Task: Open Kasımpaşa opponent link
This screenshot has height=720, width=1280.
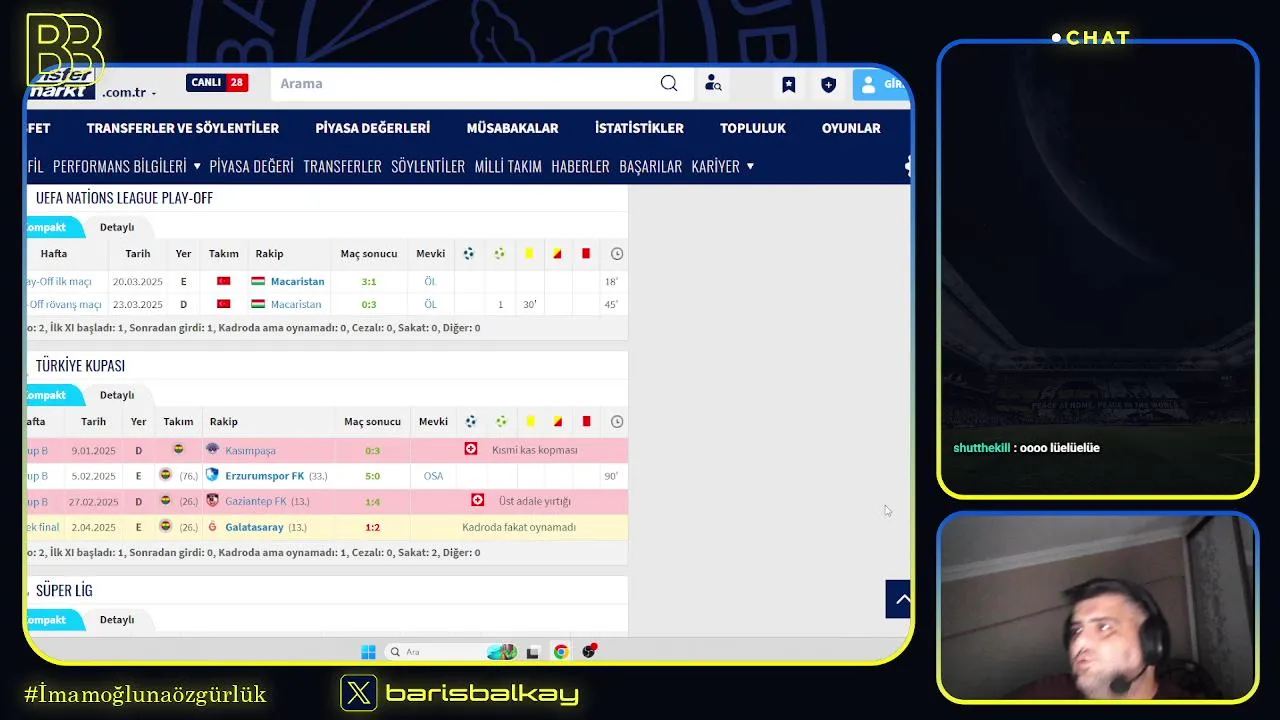Action: (250, 451)
